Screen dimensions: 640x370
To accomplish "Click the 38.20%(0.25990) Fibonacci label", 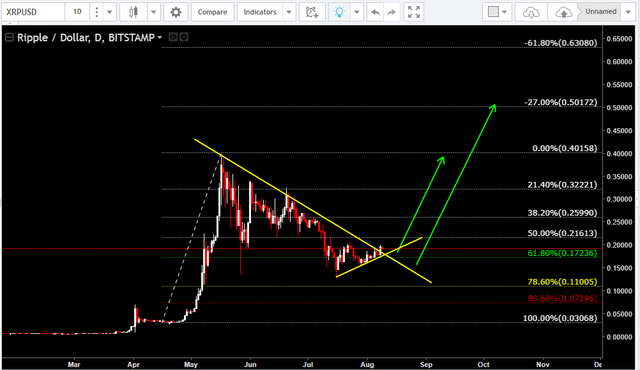I will pos(562,213).
